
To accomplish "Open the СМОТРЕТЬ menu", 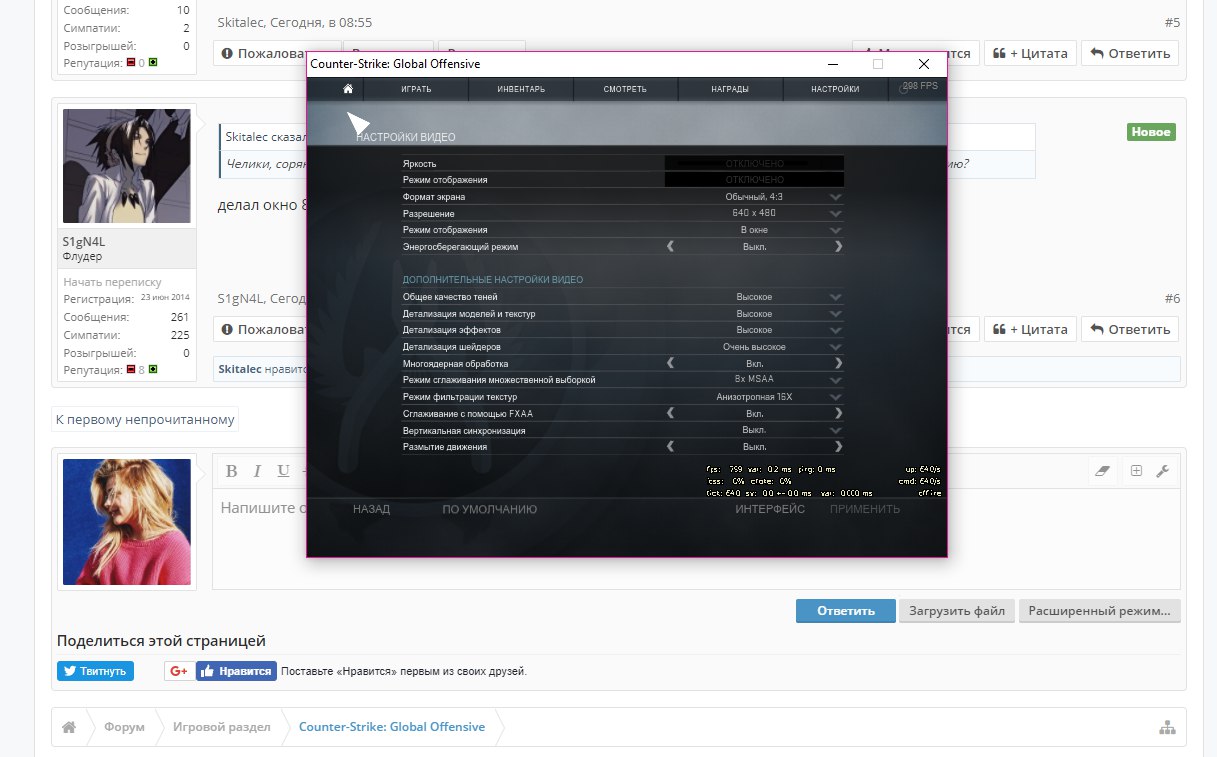I will point(626,89).
